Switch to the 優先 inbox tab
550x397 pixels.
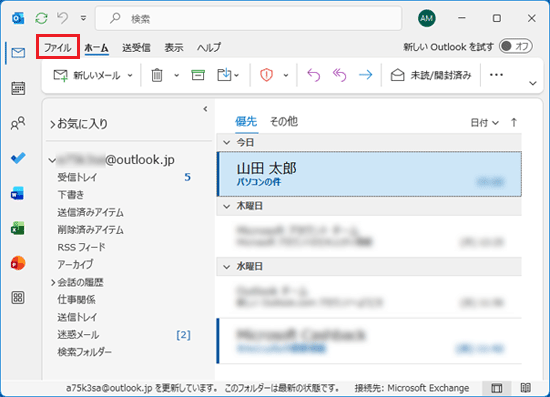pos(246,121)
